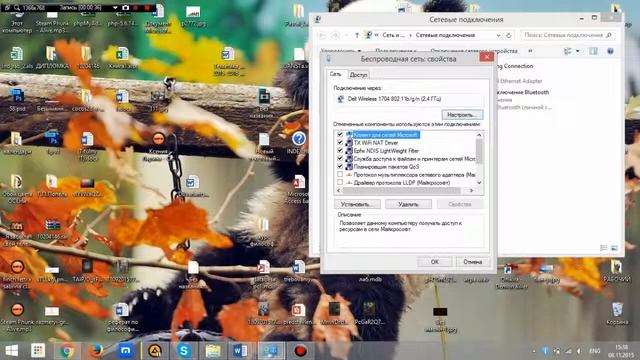The width and height of the screenshot is (640, 360).
Task: Uncheck Служба доступа к файлам и принтерам checkbox
Action: click(340, 158)
